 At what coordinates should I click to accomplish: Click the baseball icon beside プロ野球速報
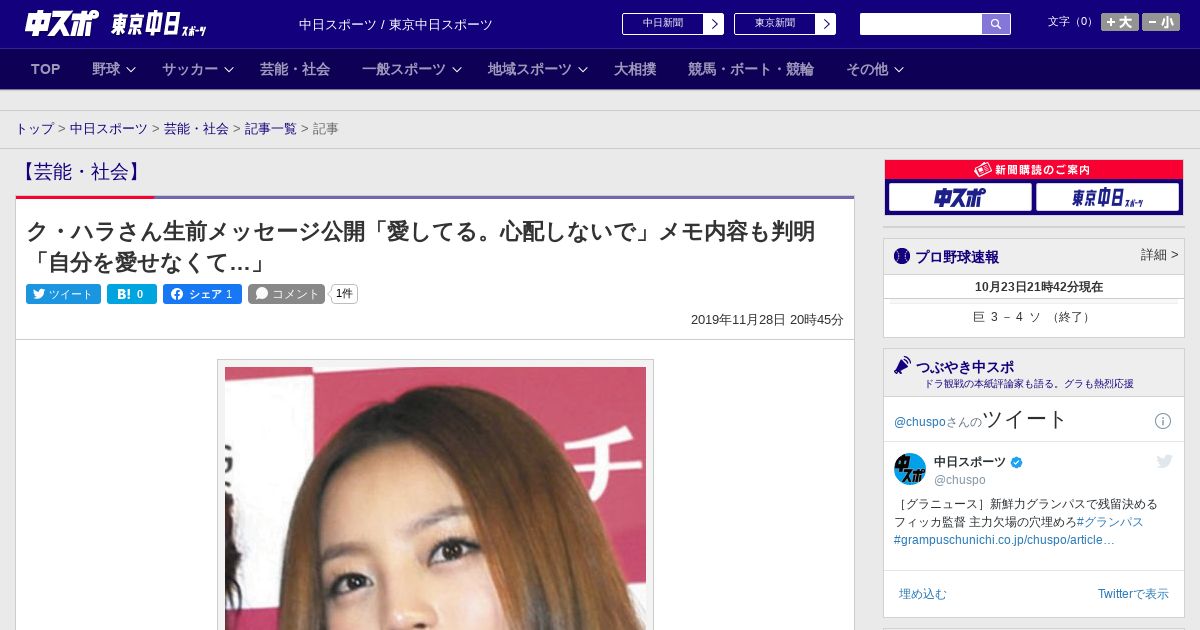click(x=902, y=256)
